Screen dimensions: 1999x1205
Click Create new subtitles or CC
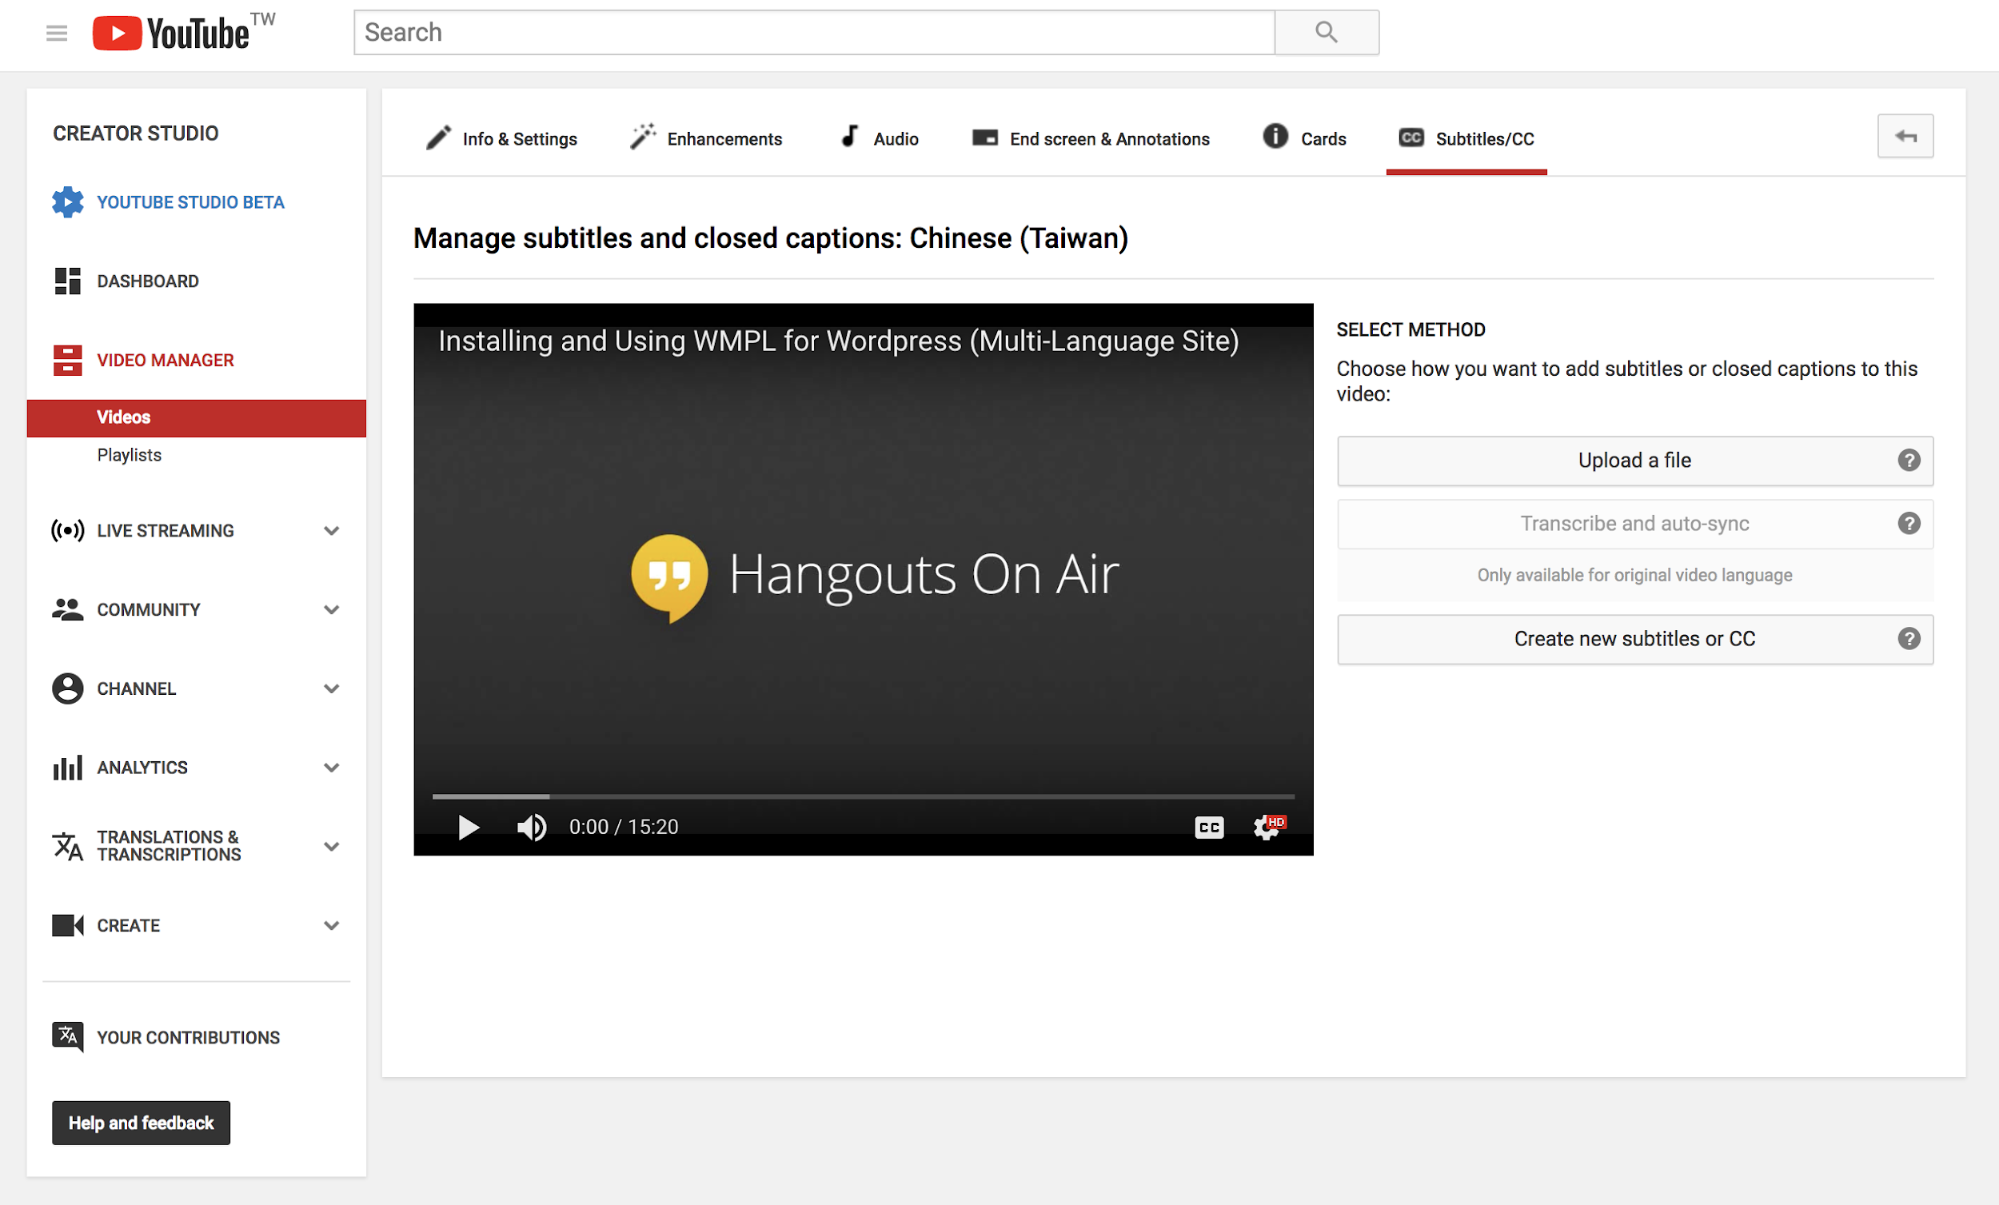(1635, 638)
